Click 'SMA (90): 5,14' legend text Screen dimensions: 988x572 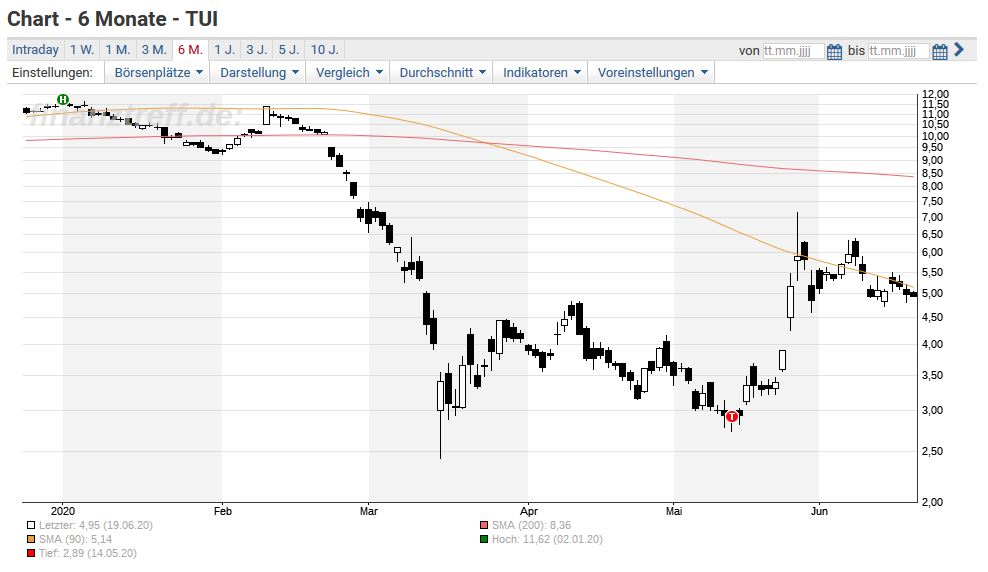coord(76,539)
